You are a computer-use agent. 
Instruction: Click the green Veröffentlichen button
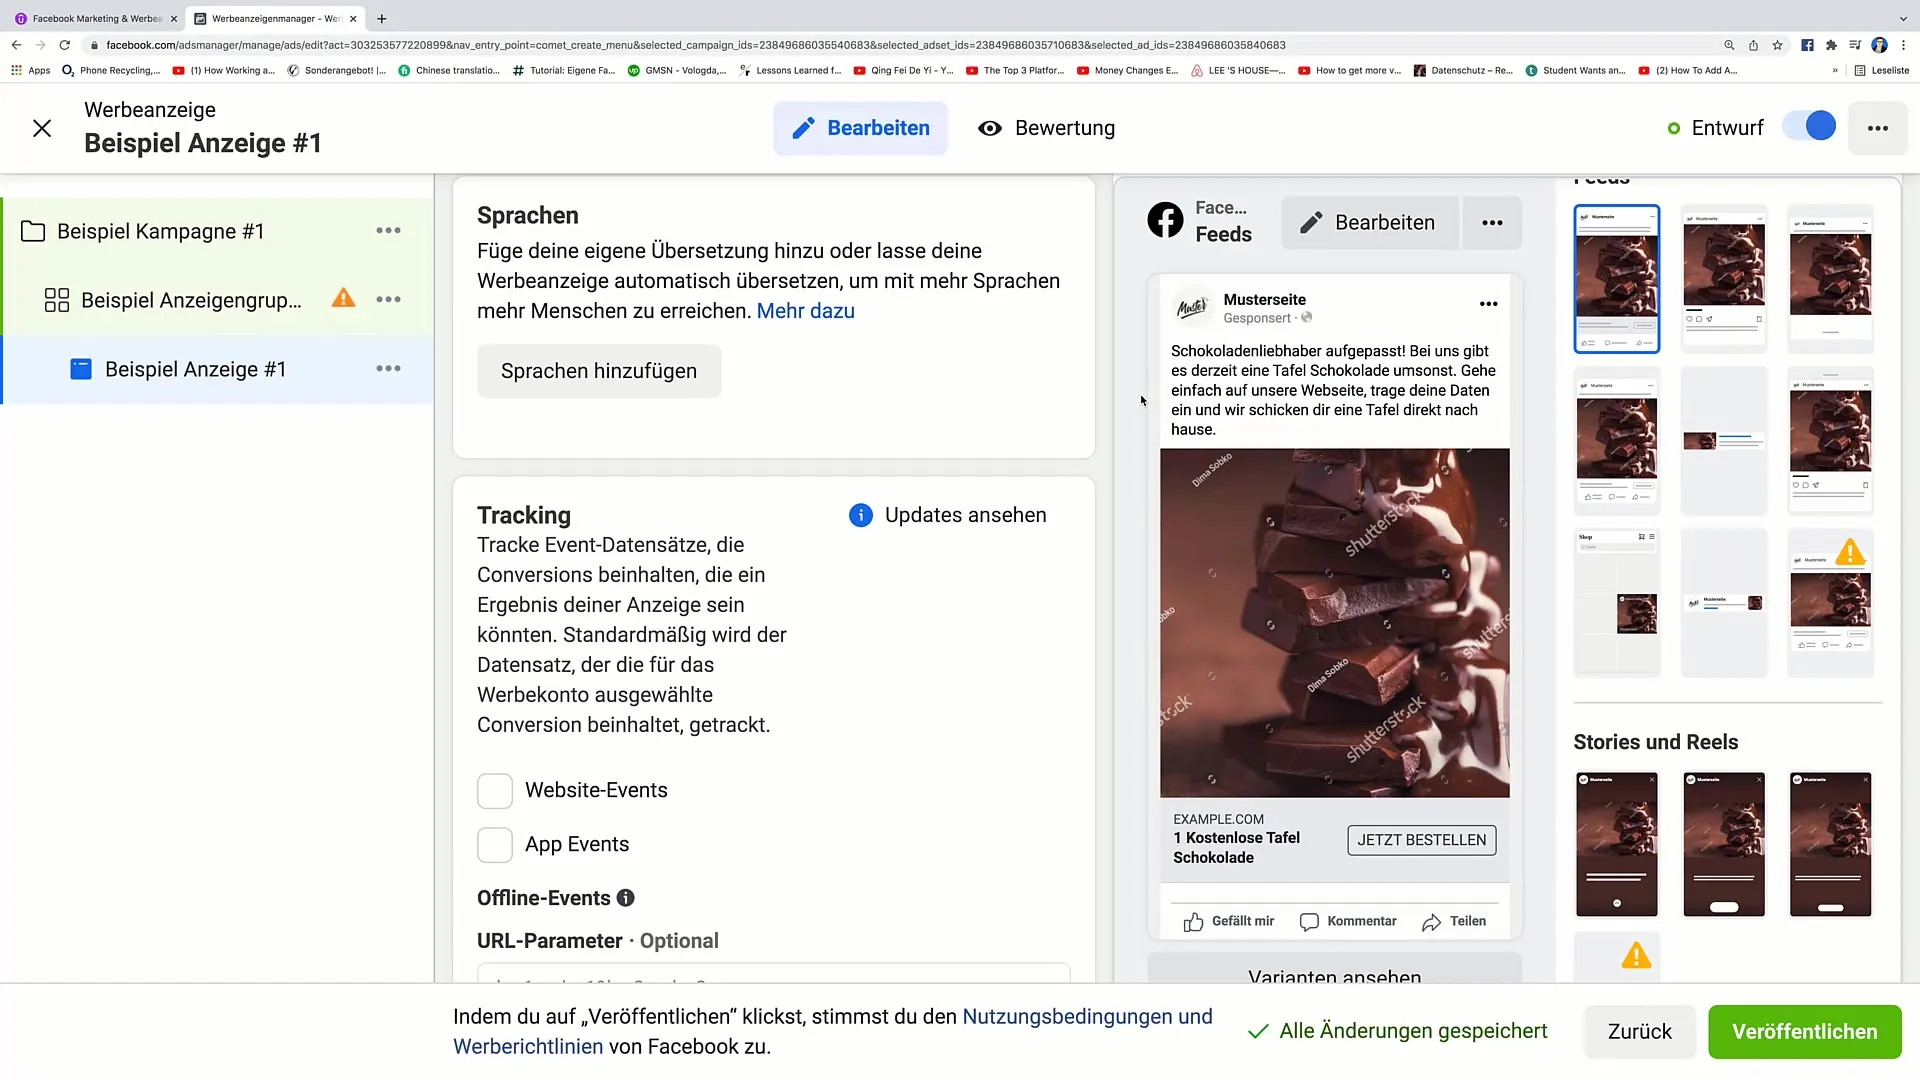pyautogui.click(x=1804, y=1032)
